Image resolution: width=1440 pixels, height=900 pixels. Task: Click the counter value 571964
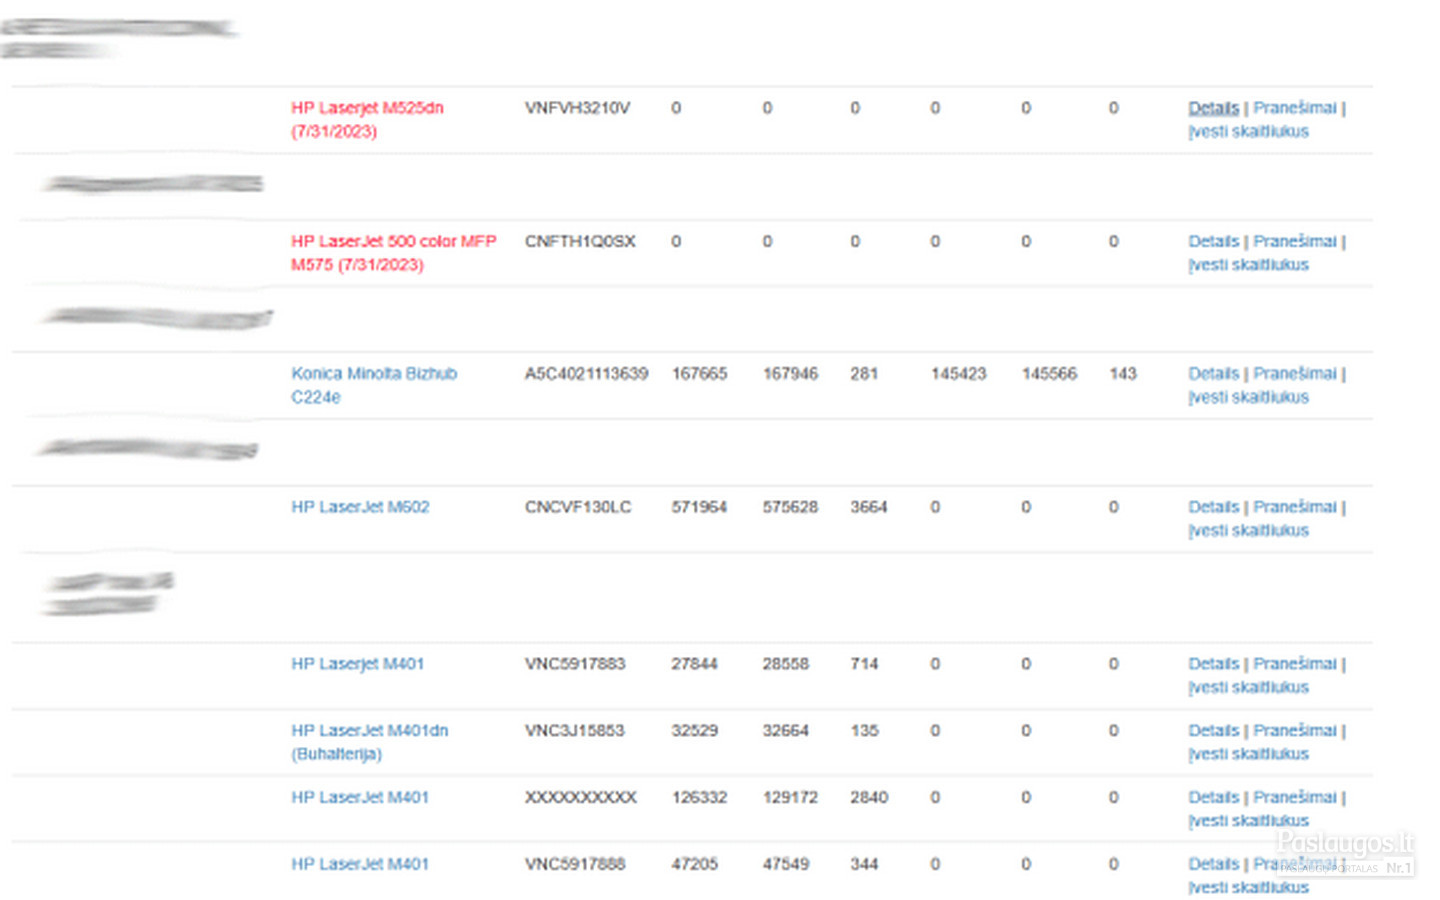point(699,507)
